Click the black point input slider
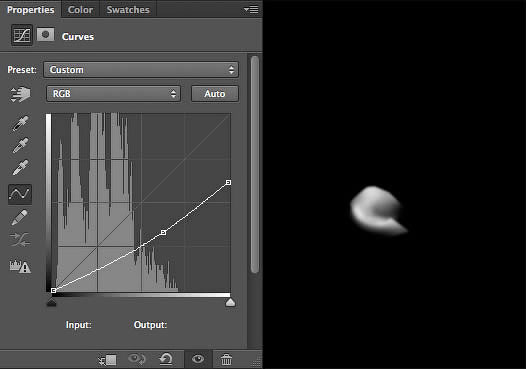This screenshot has width=526, height=369. click(x=51, y=303)
